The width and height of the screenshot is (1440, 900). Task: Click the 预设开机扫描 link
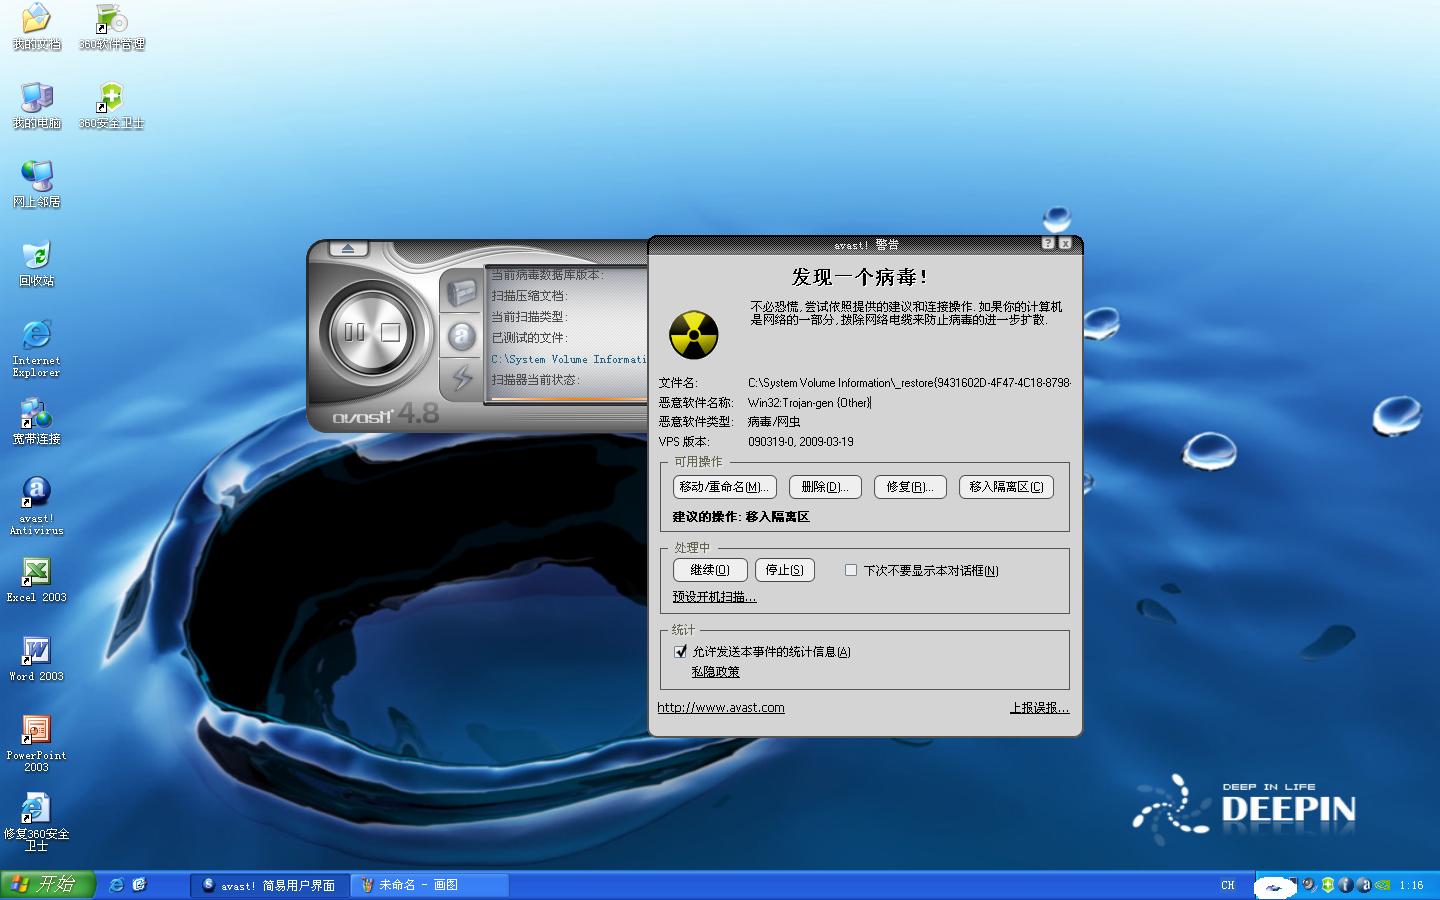coord(714,597)
